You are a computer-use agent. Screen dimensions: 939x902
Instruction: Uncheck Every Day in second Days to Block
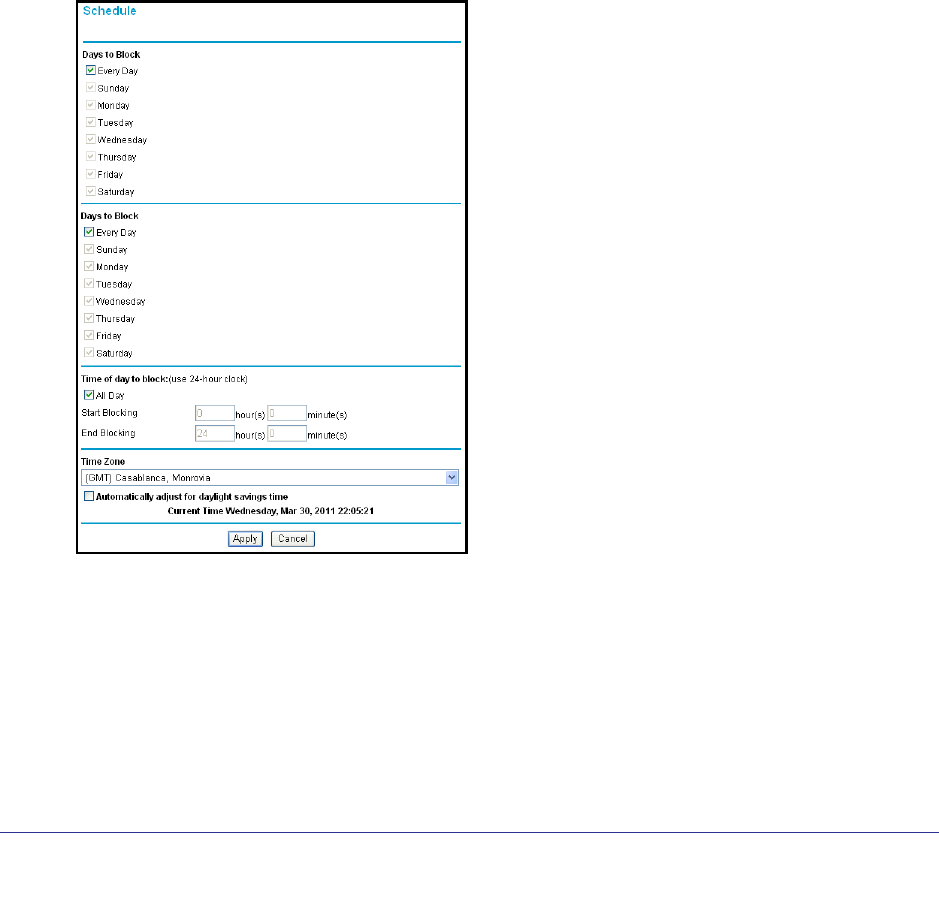click(89, 232)
